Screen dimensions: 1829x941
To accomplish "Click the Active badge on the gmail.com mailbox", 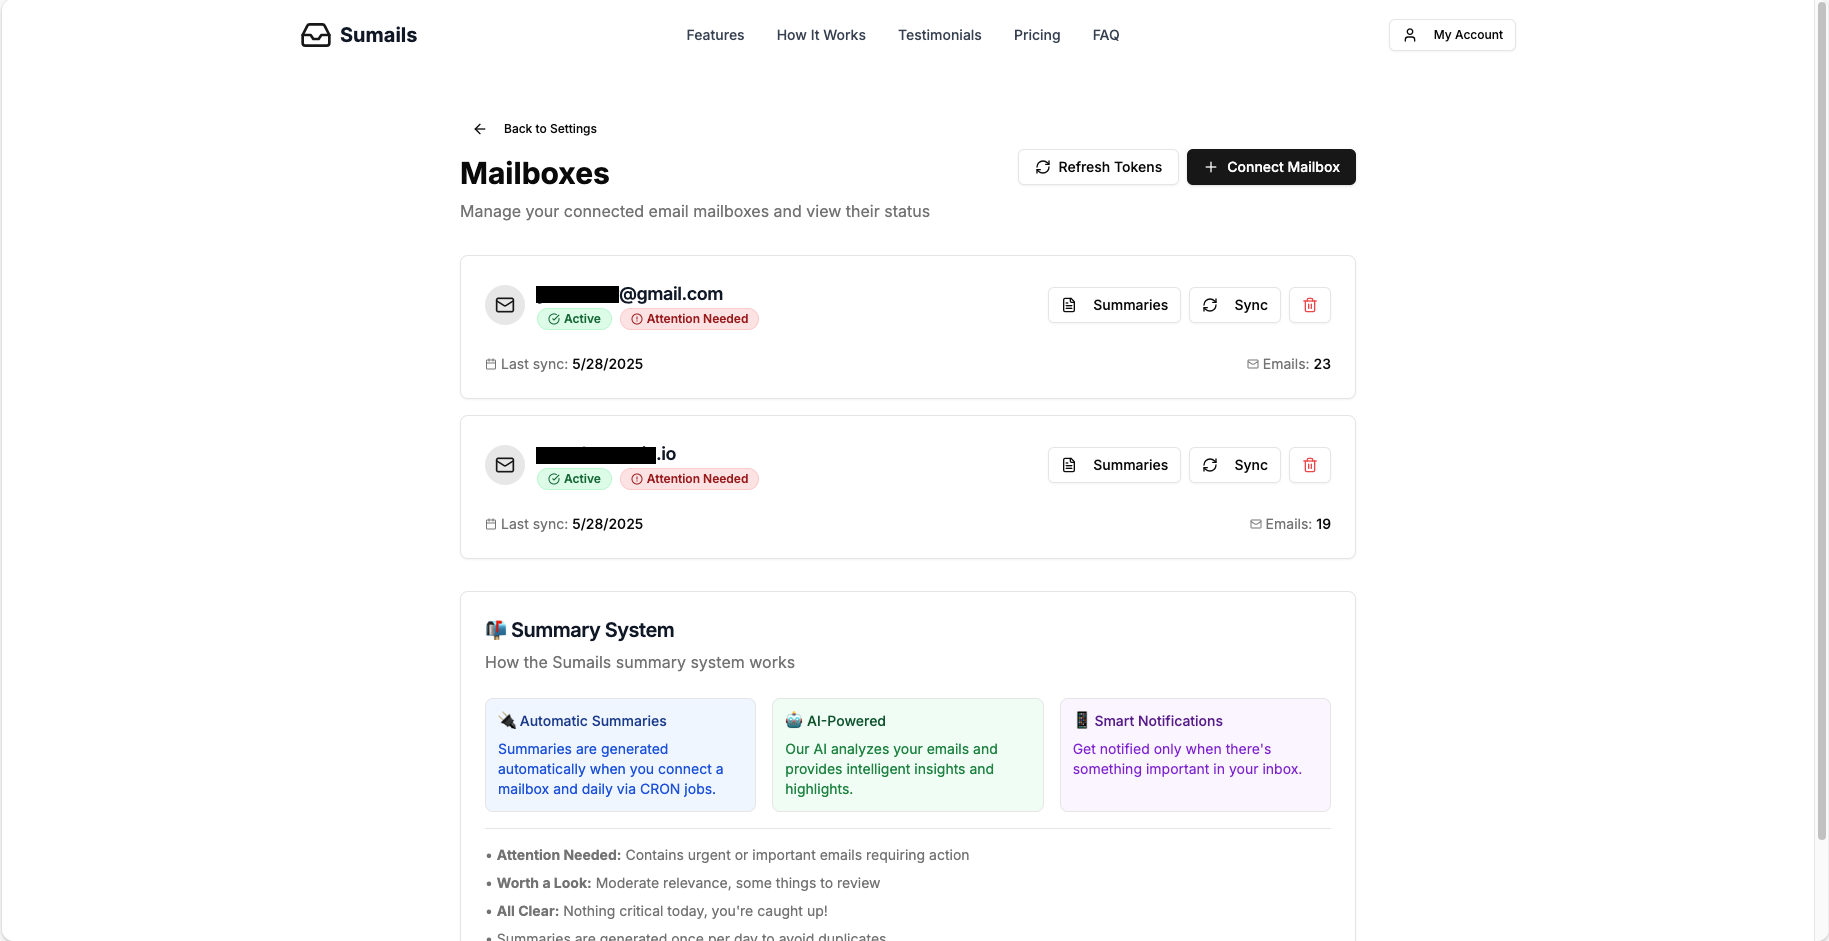I will [574, 319].
